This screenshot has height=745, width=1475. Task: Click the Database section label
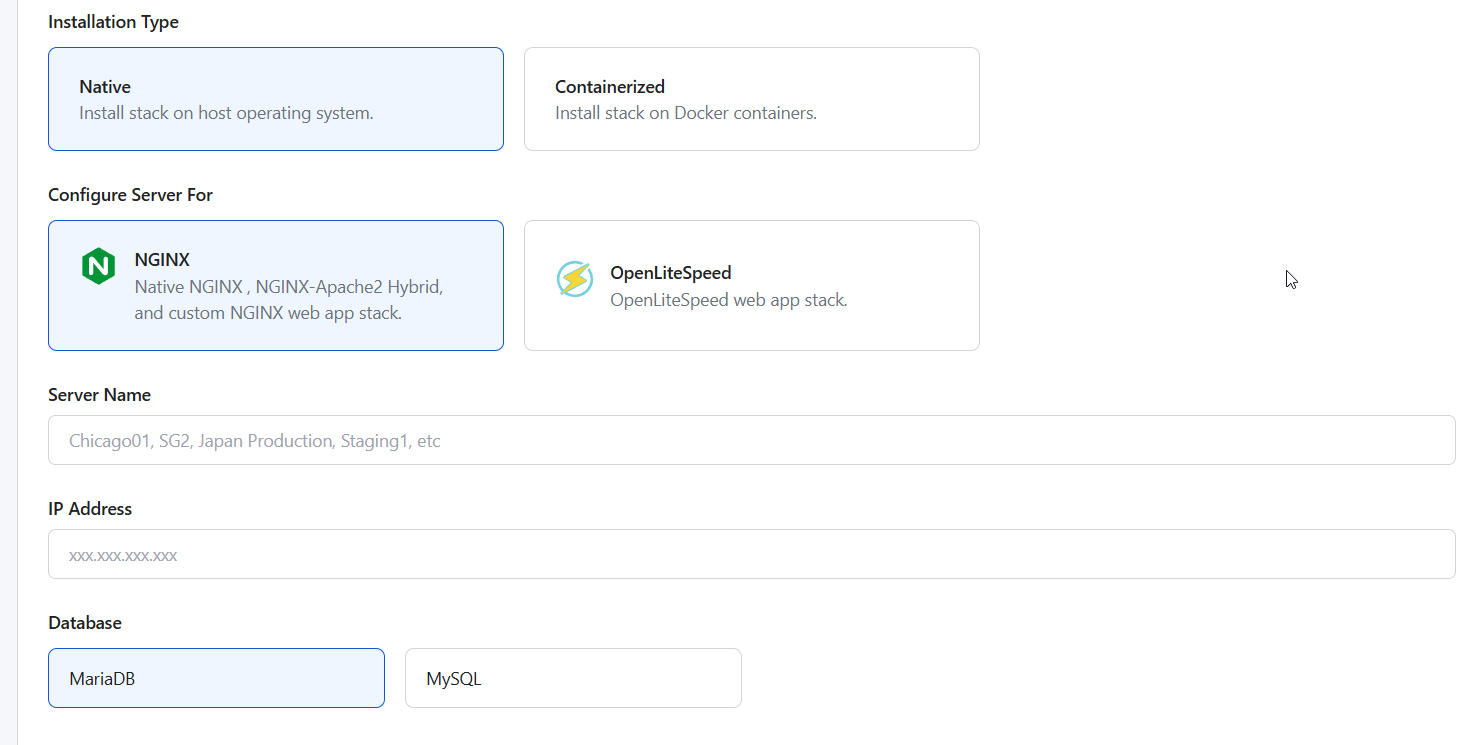pyautogui.click(x=85, y=623)
